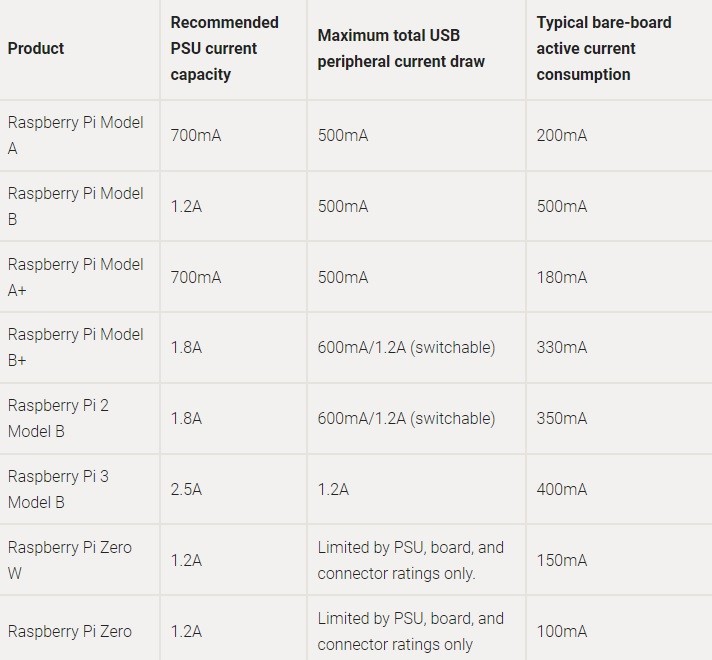Click the Maximum total USB peripheral header

(x=401, y=48)
